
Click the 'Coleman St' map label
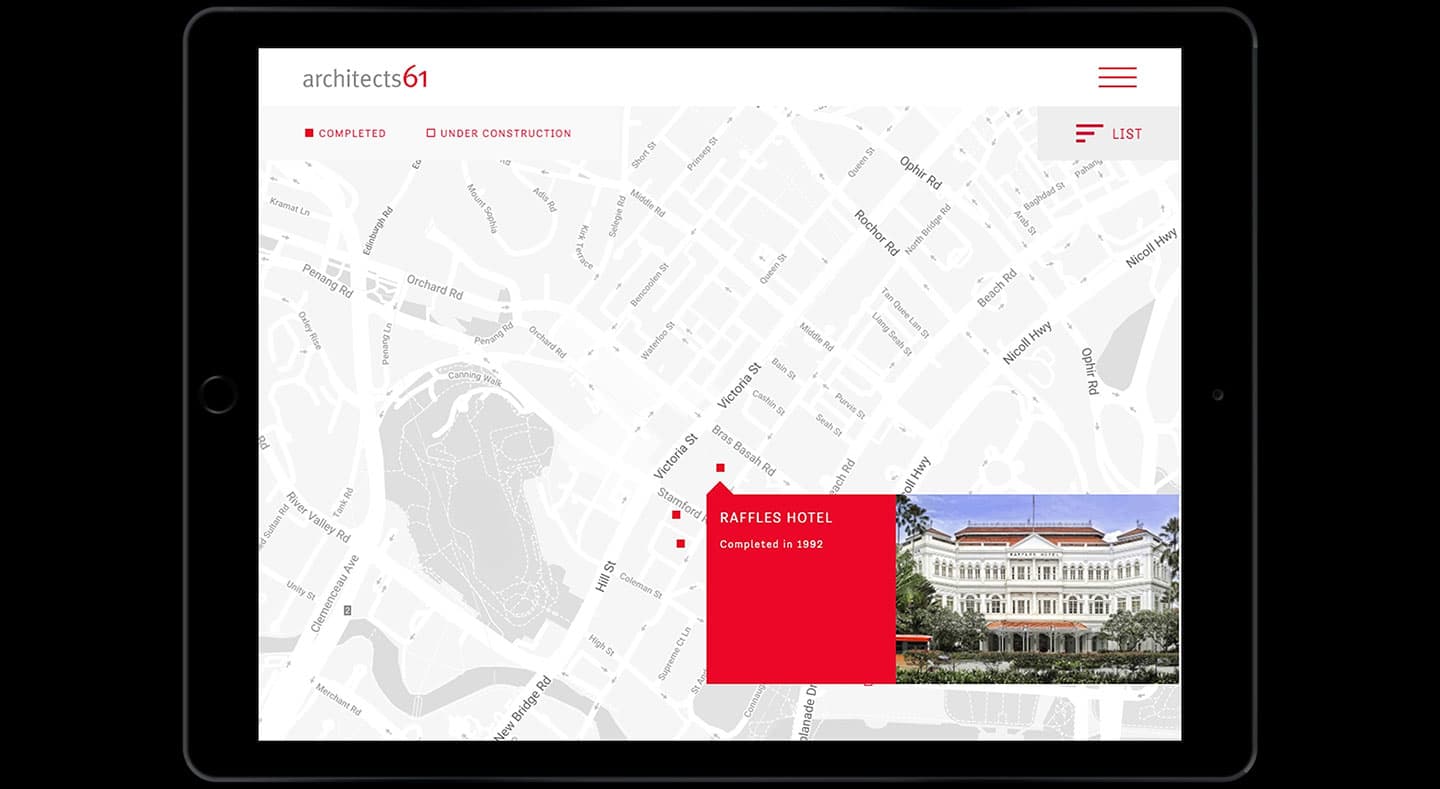point(640,584)
